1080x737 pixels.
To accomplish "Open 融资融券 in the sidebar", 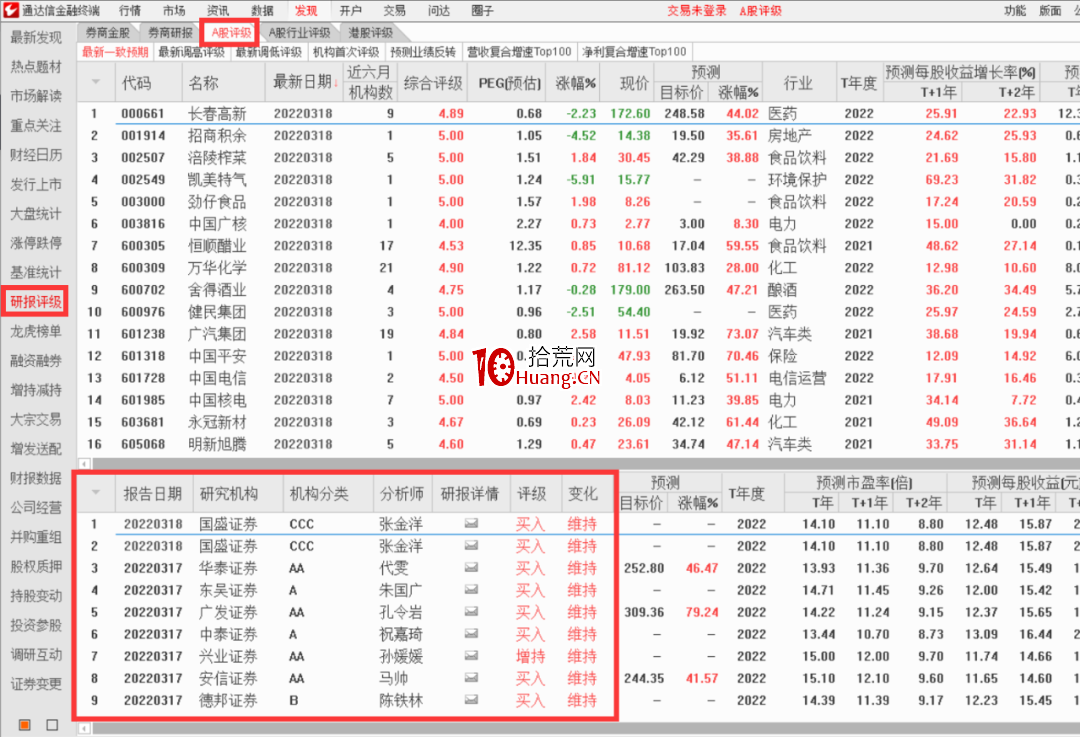I will tap(36, 361).
